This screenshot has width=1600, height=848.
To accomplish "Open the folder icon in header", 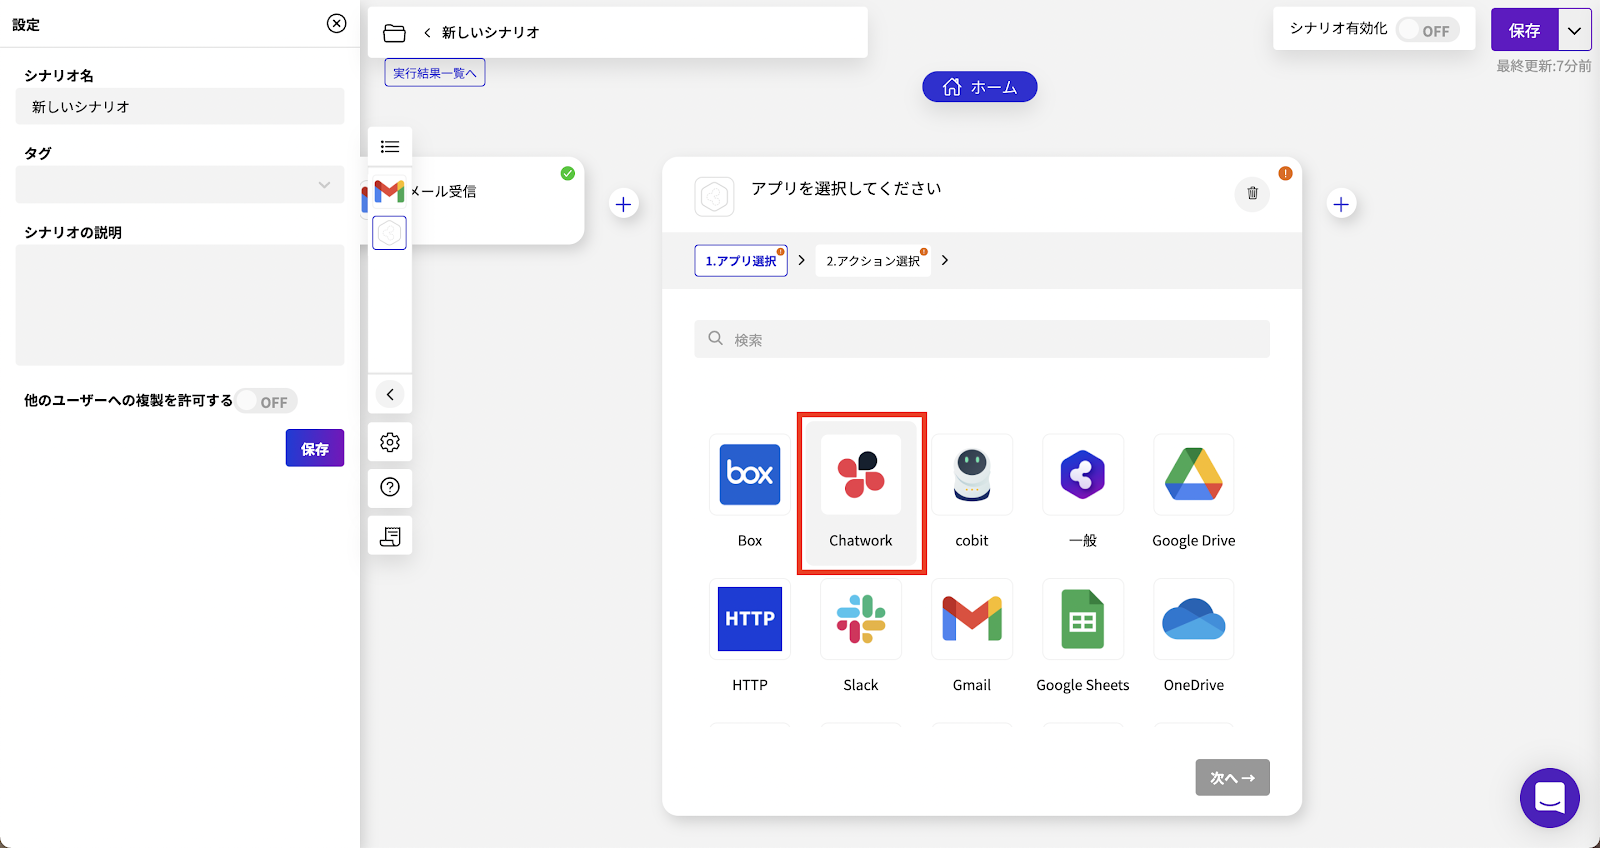I will point(395,33).
